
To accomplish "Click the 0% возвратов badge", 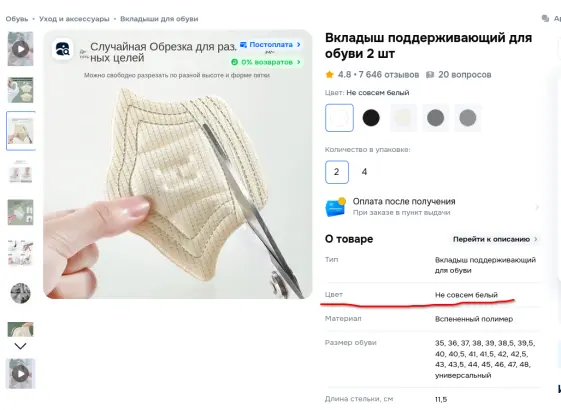I will click(266, 62).
